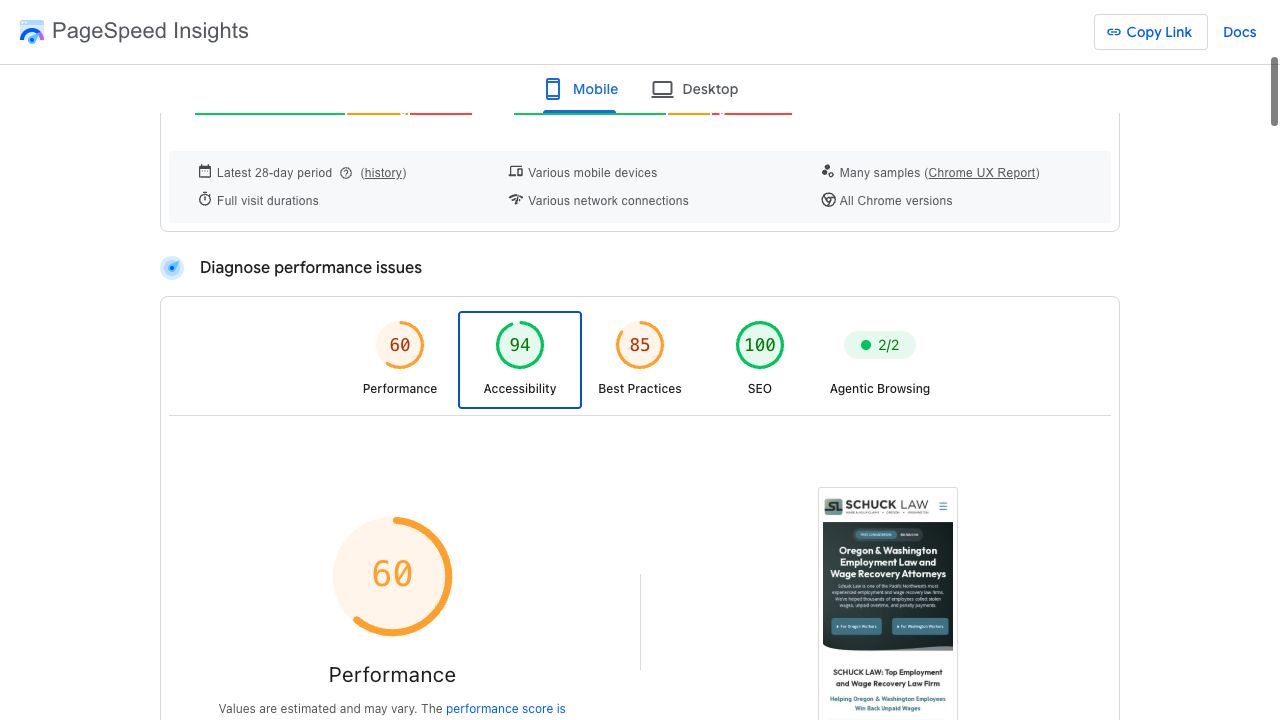Click the wifi icon beside Various network connections
The image size is (1280, 720).
[516, 200]
